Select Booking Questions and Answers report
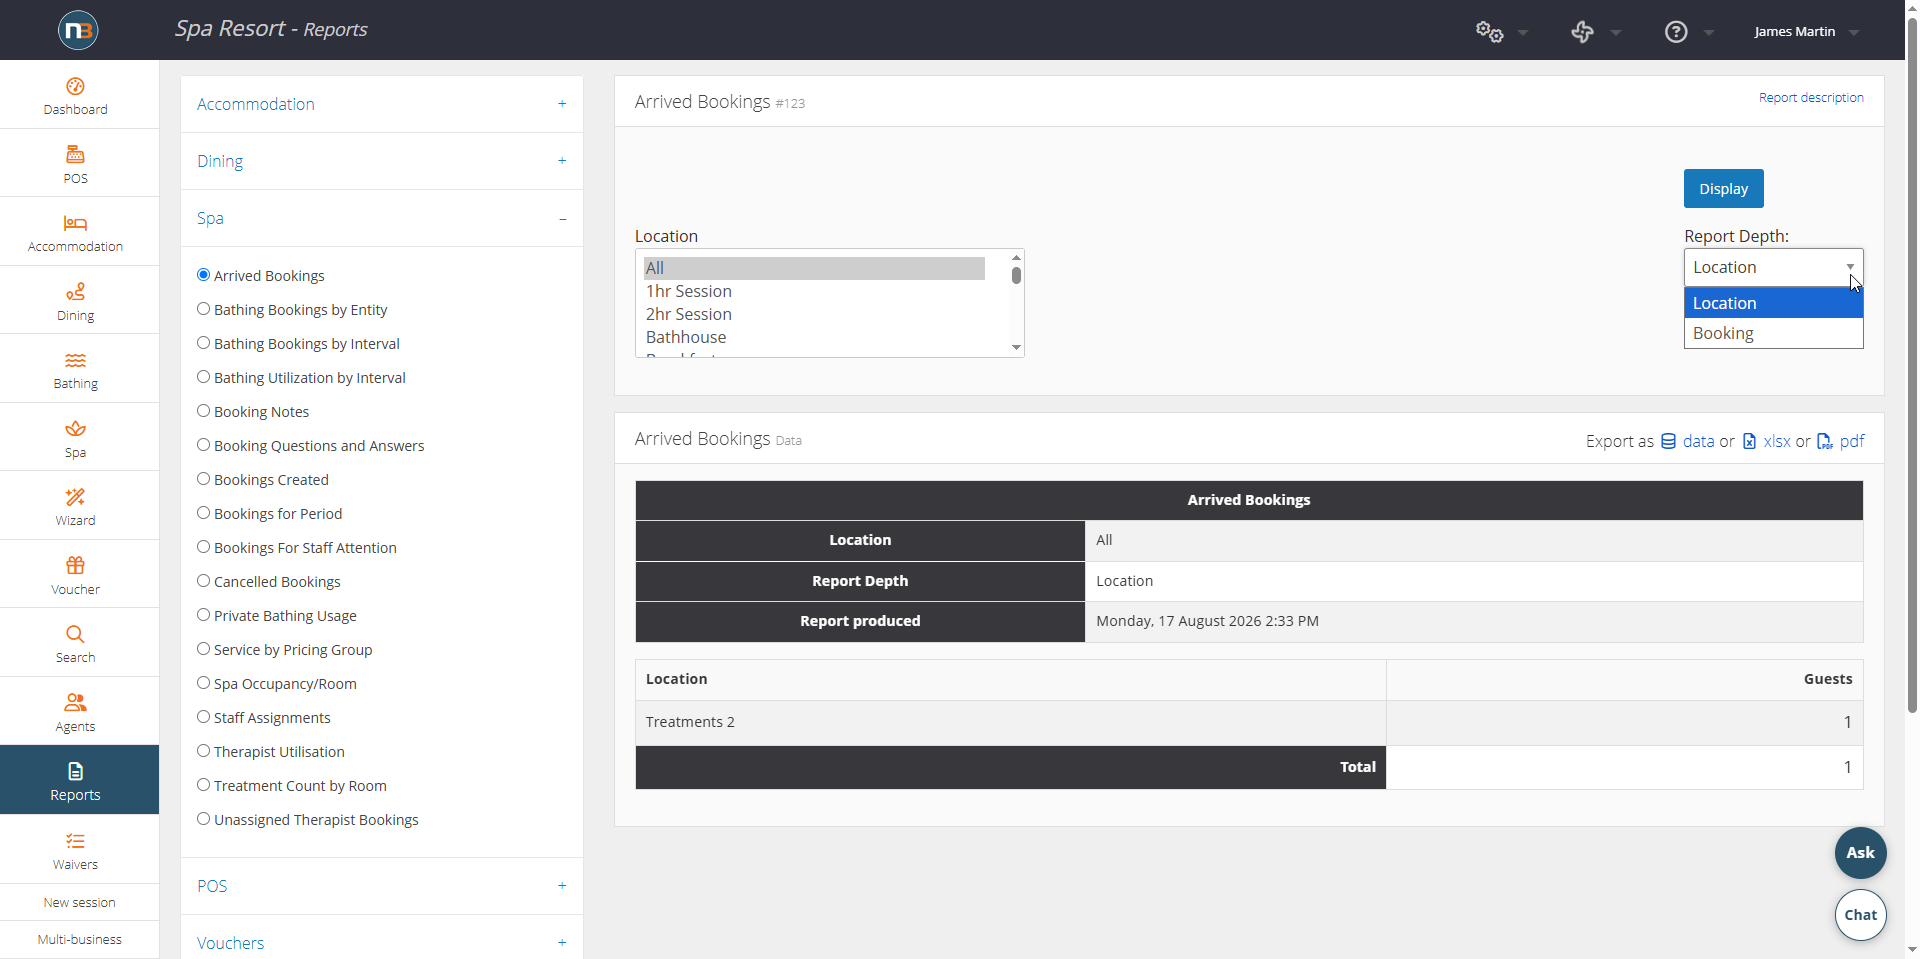 203,445
